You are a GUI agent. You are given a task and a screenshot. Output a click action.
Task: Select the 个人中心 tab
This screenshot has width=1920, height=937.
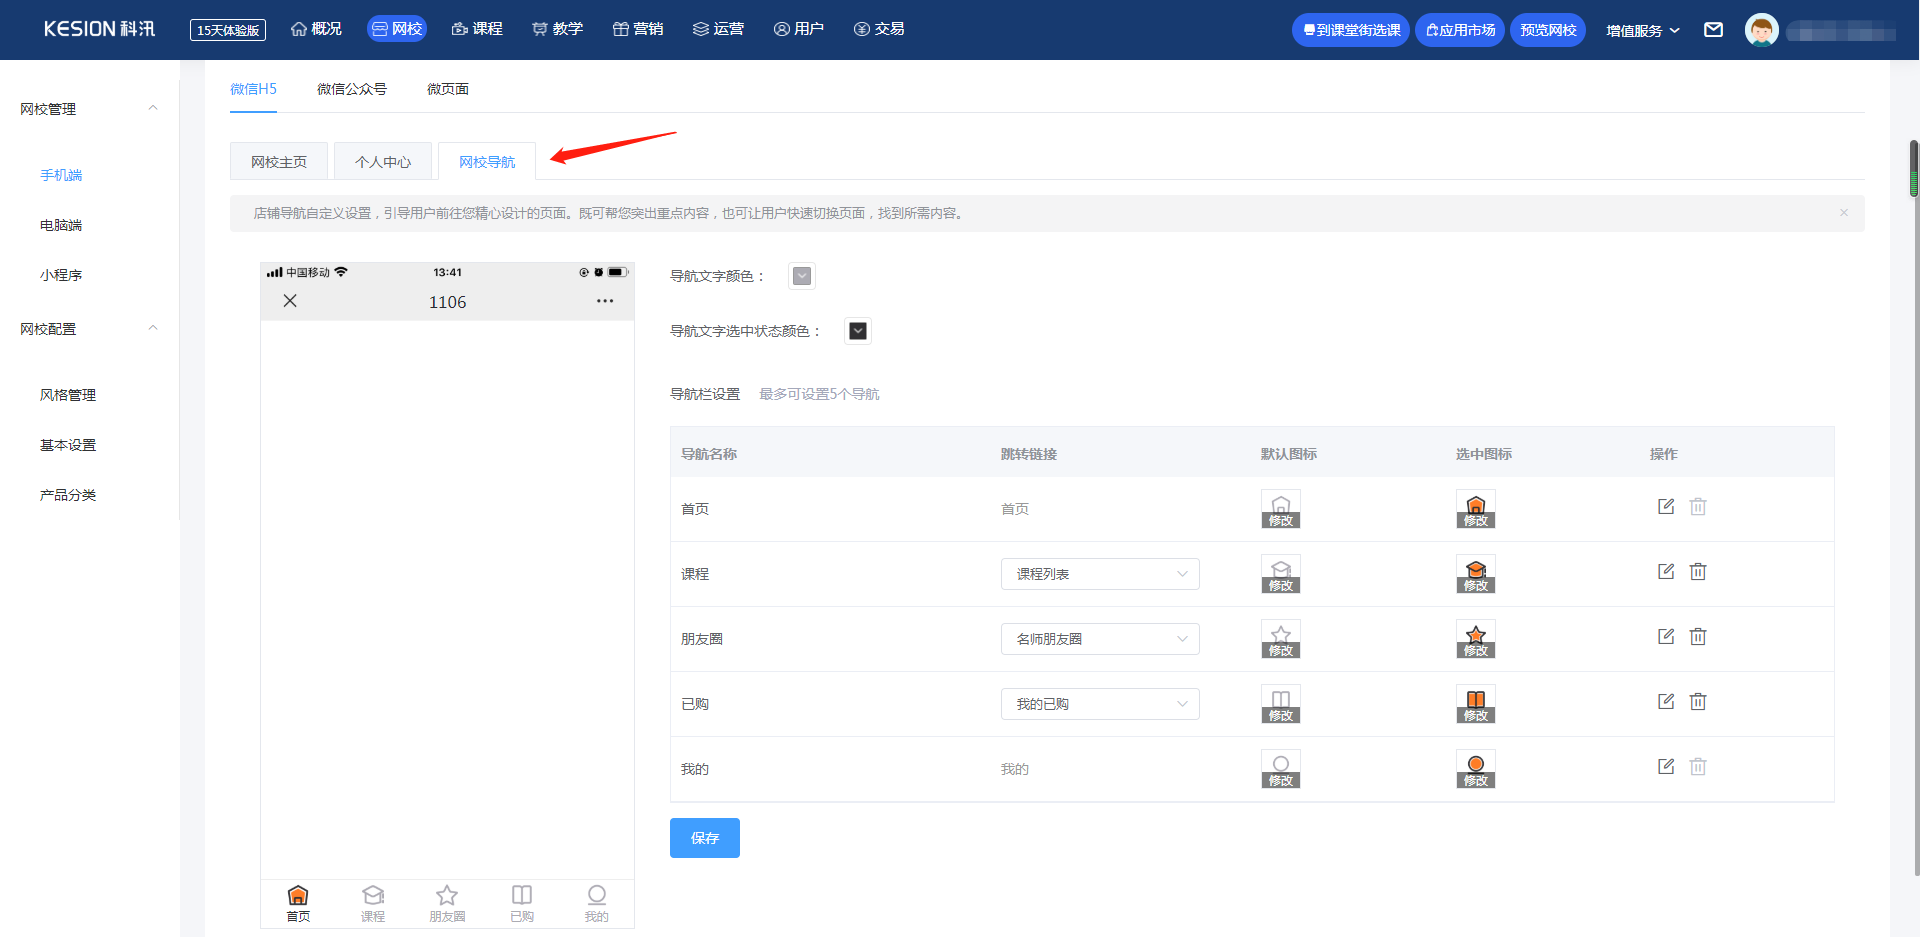click(x=382, y=162)
